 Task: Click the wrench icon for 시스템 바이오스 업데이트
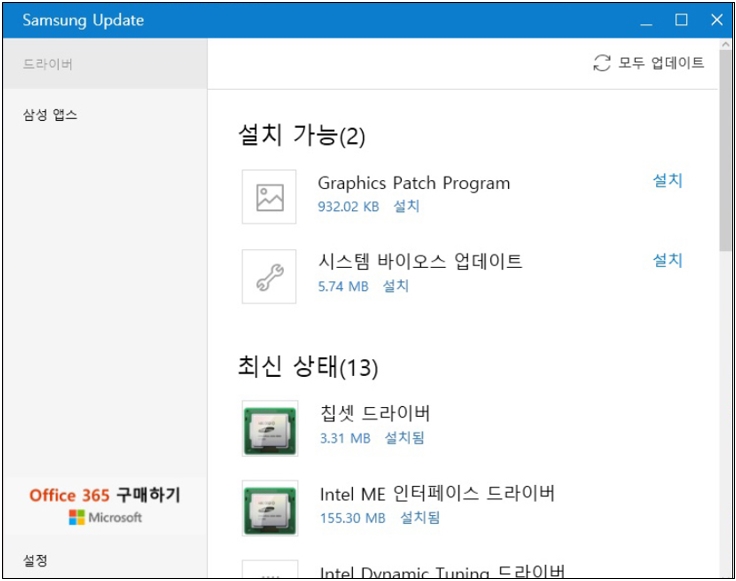click(x=269, y=276)
